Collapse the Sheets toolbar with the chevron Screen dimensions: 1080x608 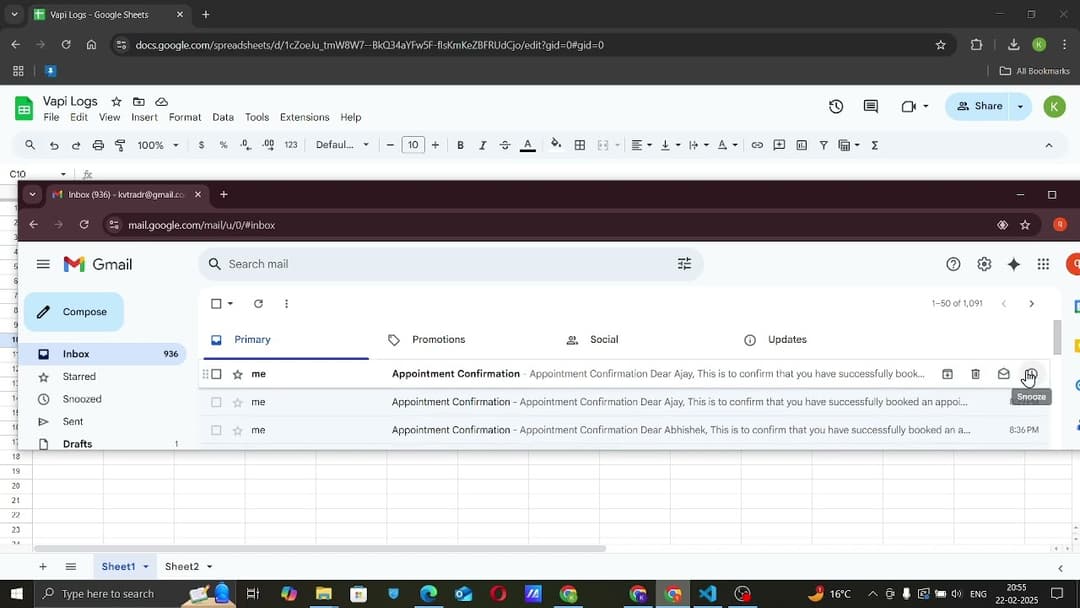pyautogui.click(x=1049, y=145)
